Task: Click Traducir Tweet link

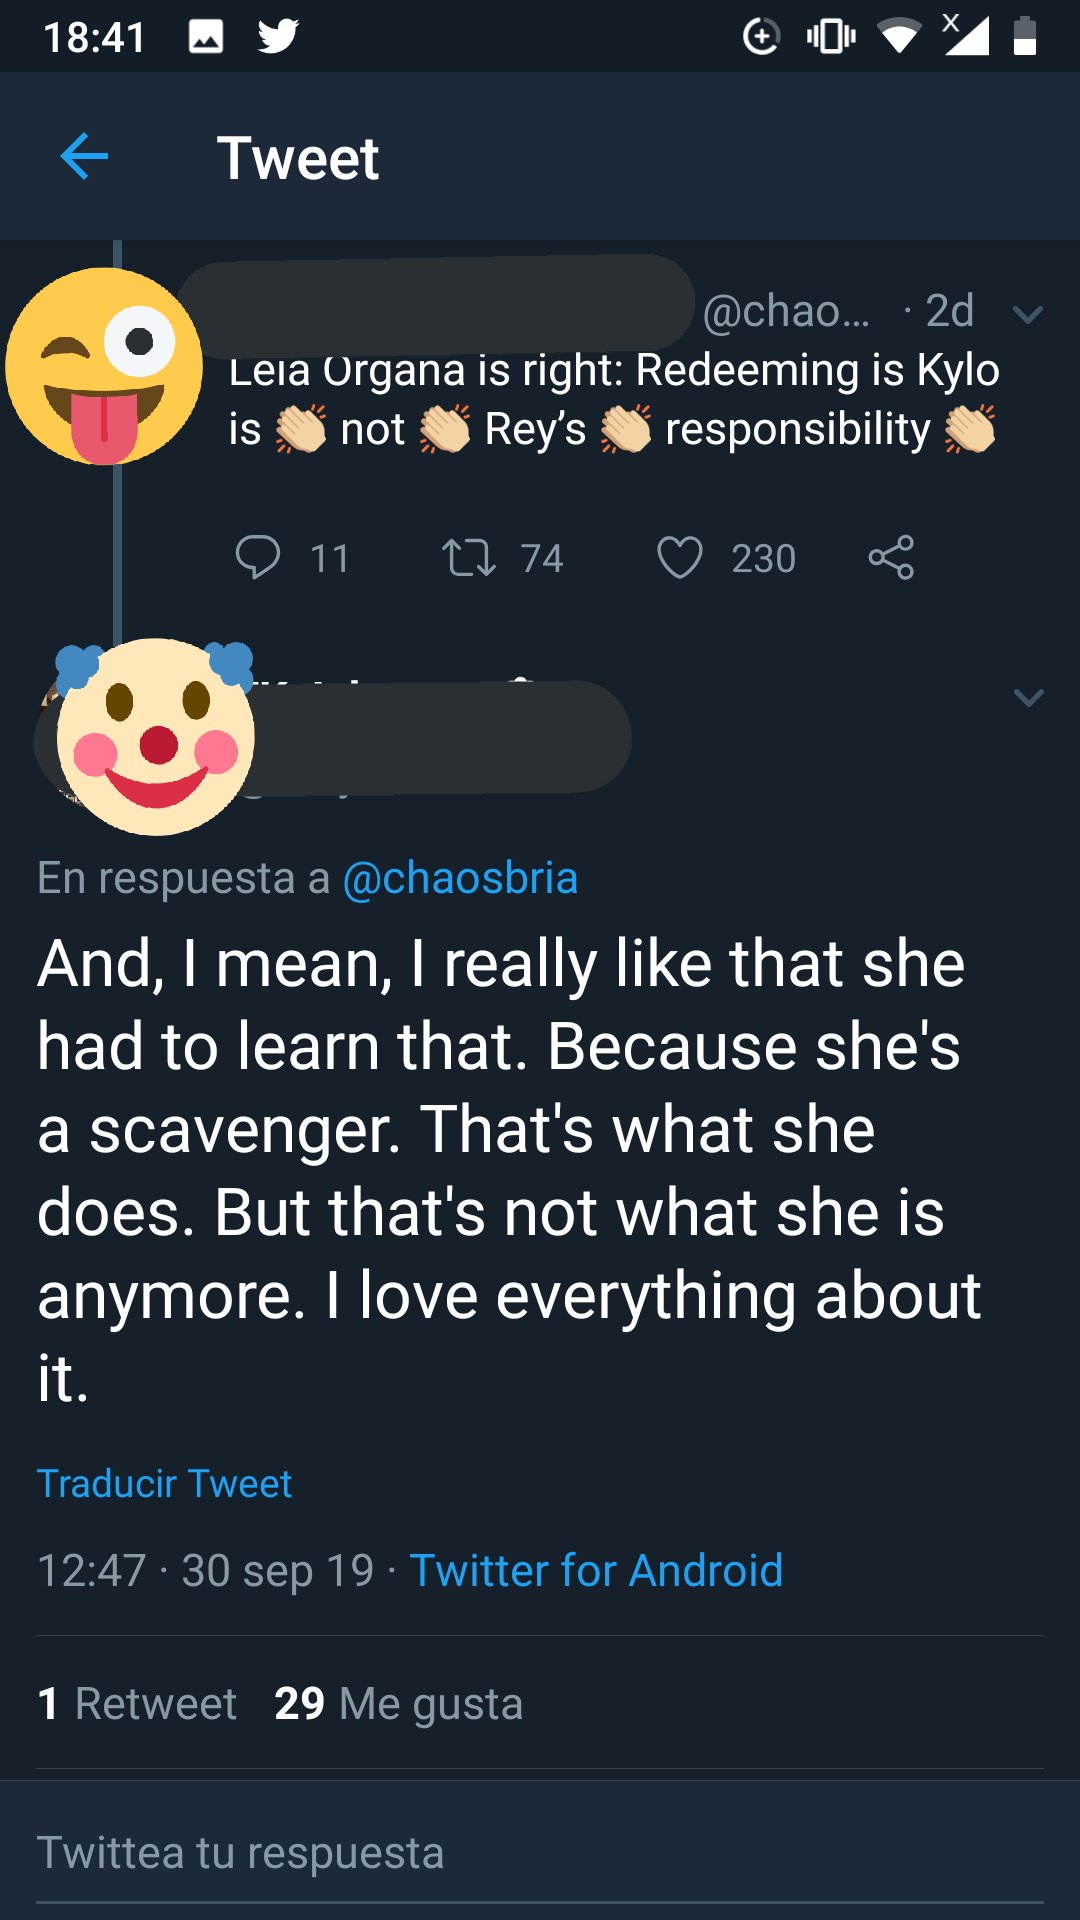Action: click(164, 1483)
